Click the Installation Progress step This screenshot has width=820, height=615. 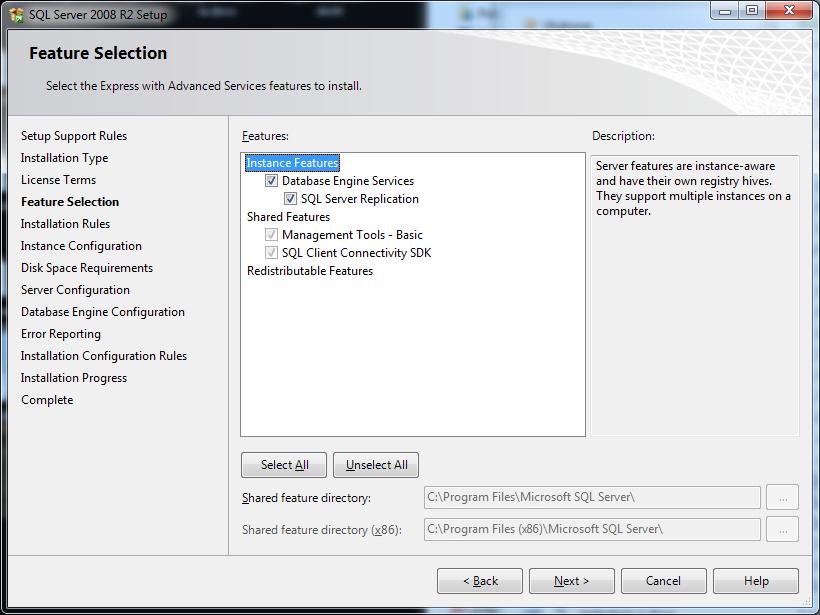tap(74, 378)
